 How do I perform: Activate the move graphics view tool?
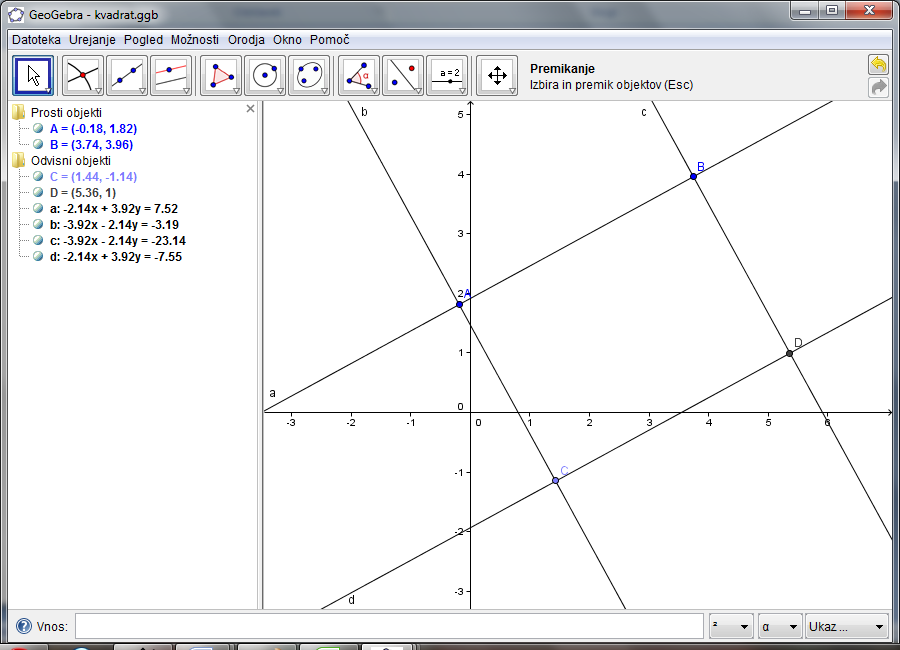click(497, 75)
